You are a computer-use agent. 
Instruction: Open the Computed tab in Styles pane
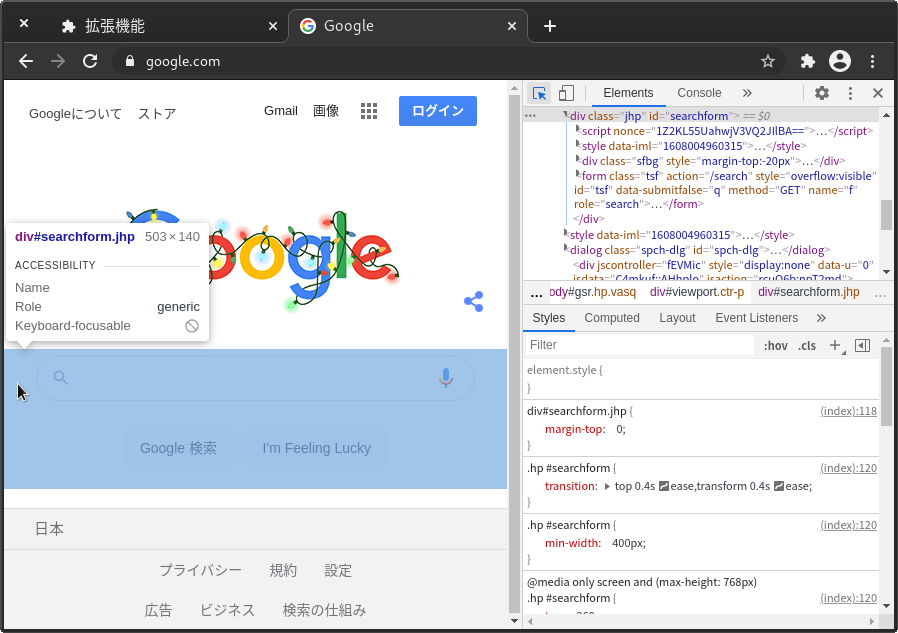point(612,318)
